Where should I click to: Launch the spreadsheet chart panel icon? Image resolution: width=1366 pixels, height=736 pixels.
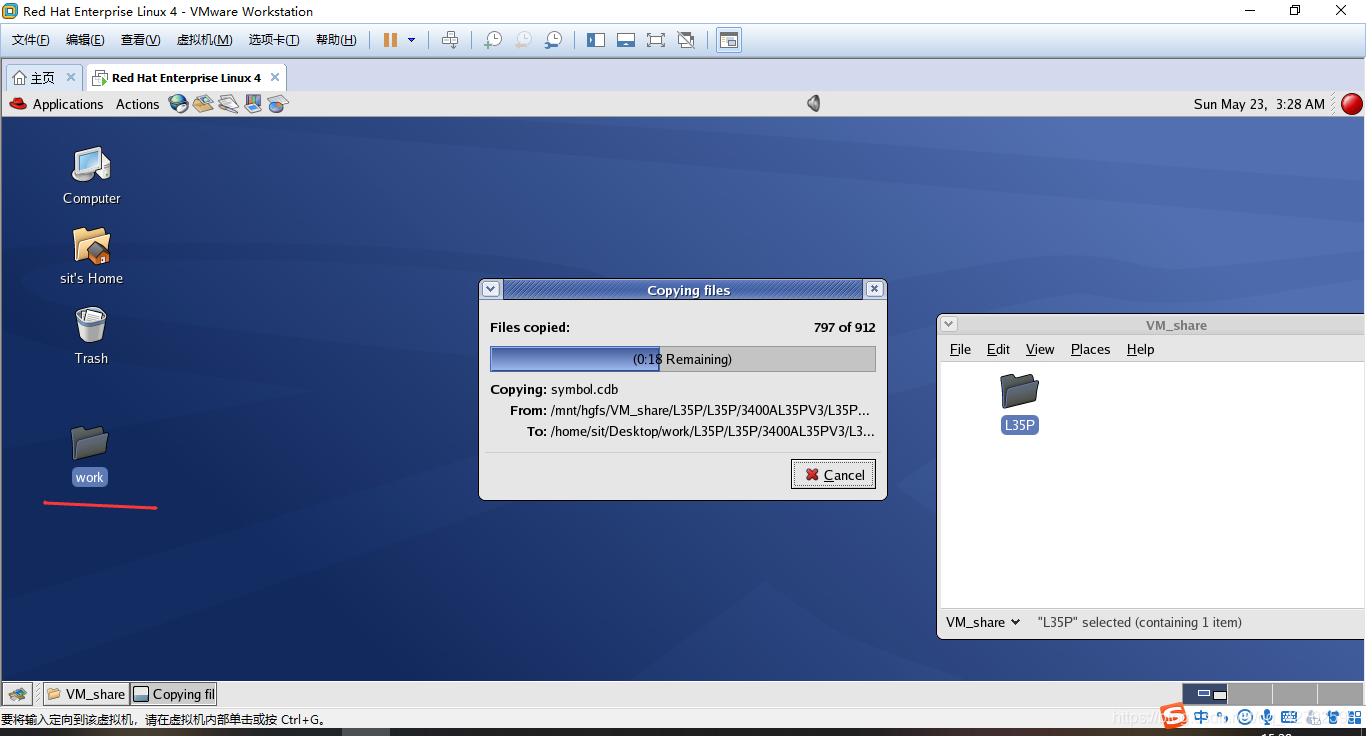pos(278,103)
